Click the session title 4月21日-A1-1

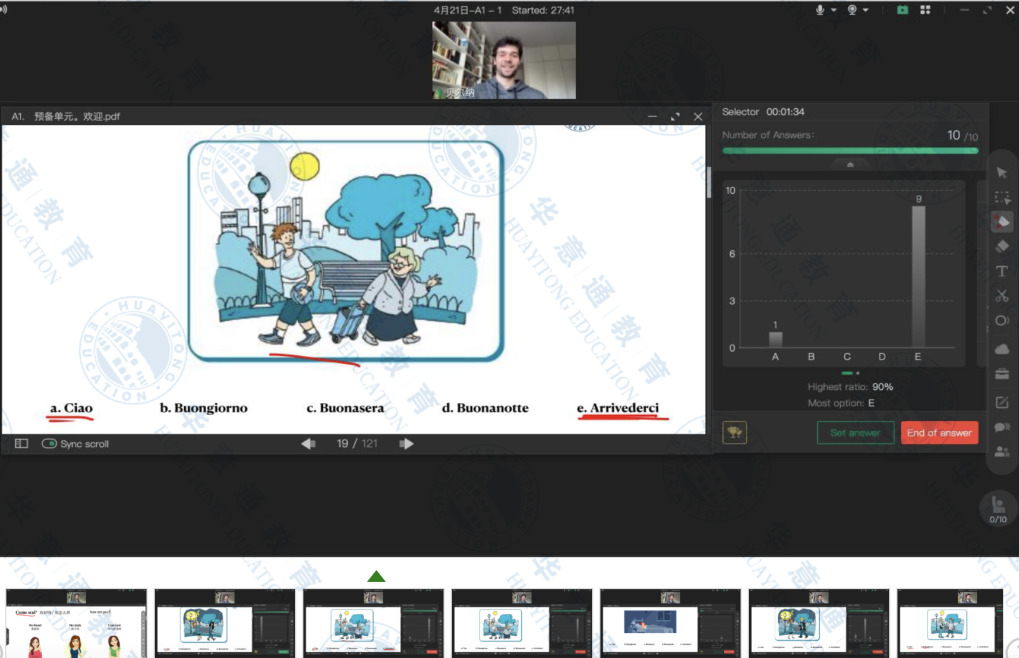468,10
